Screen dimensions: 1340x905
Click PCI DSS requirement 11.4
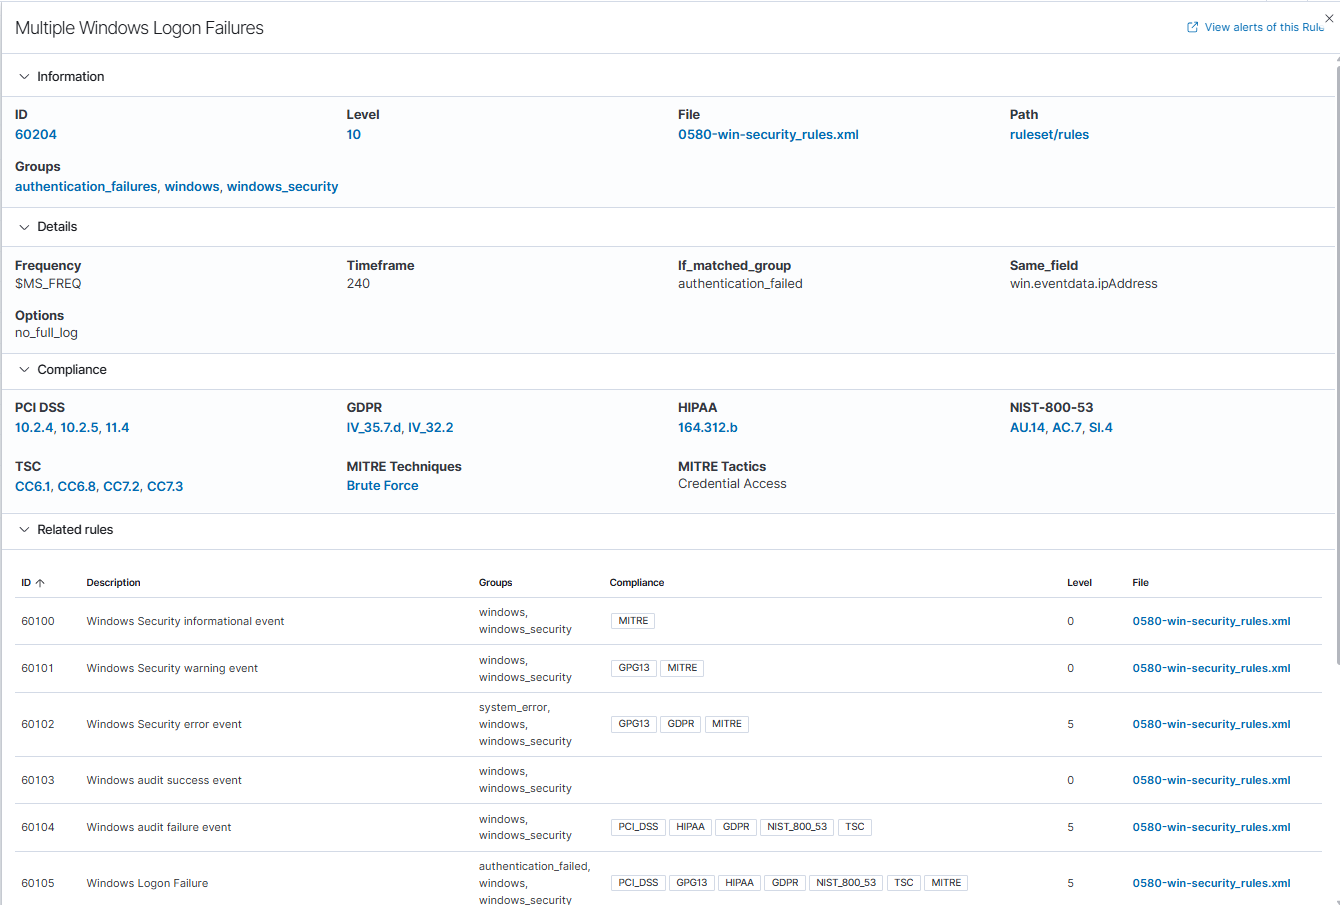tap(117, 428)
